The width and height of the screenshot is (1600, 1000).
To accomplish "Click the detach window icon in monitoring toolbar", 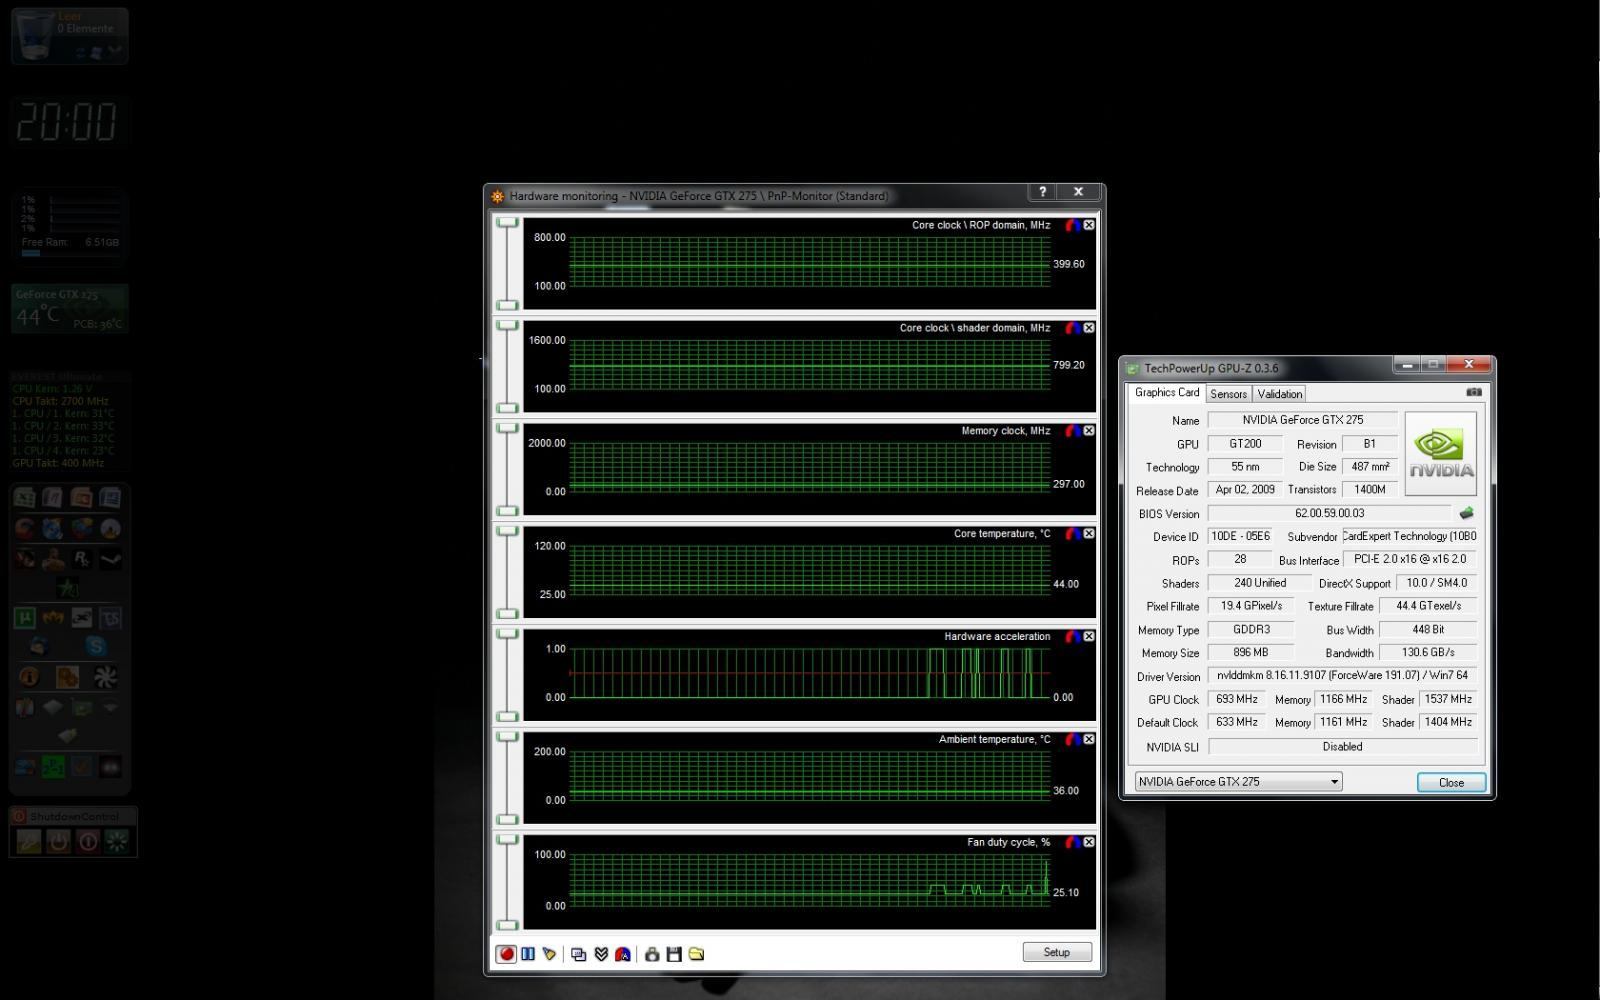I will click(x=578, y=954).
